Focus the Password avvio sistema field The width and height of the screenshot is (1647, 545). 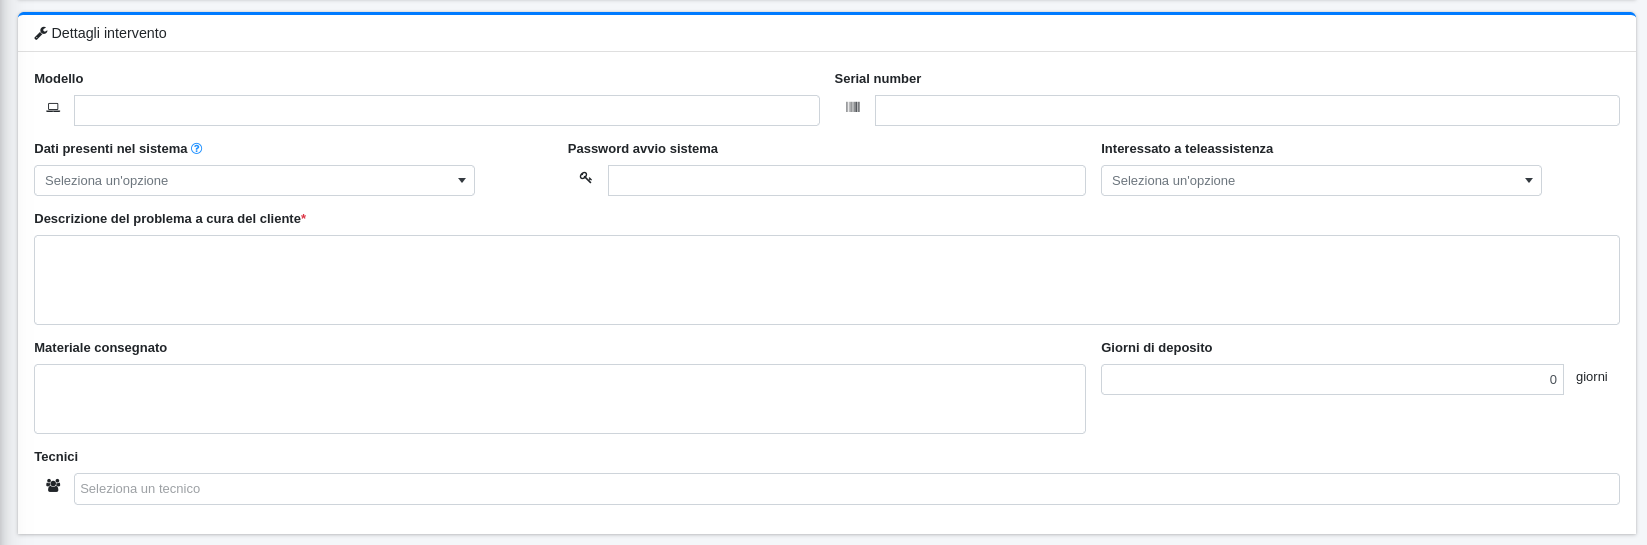[x=846, y=181]
